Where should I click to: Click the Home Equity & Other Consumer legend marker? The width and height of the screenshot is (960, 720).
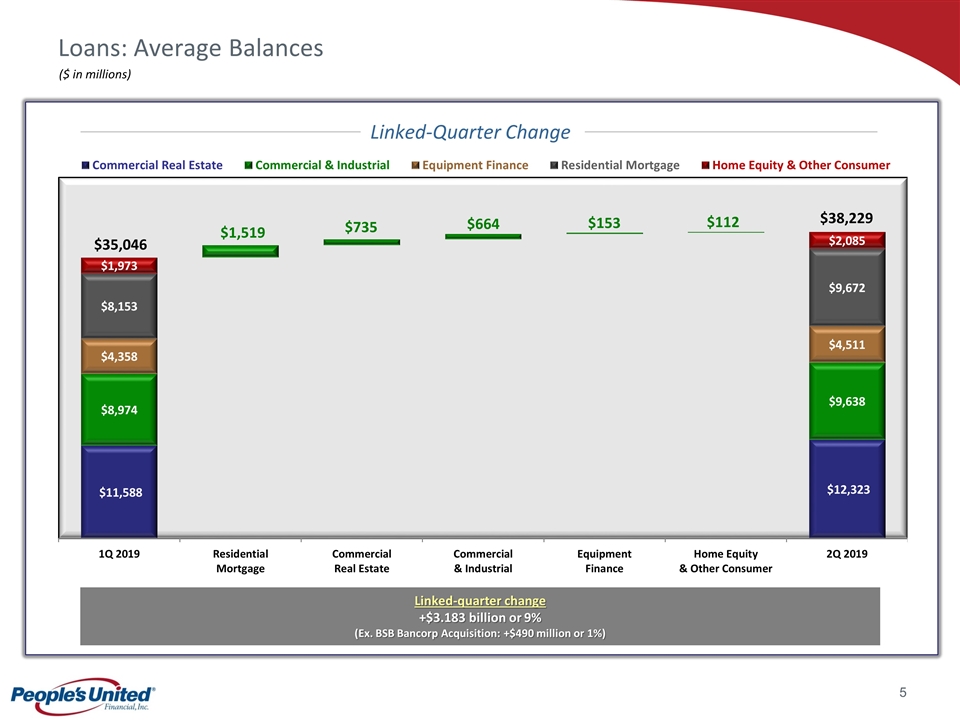pyautogui.click(x=704, y=166)
